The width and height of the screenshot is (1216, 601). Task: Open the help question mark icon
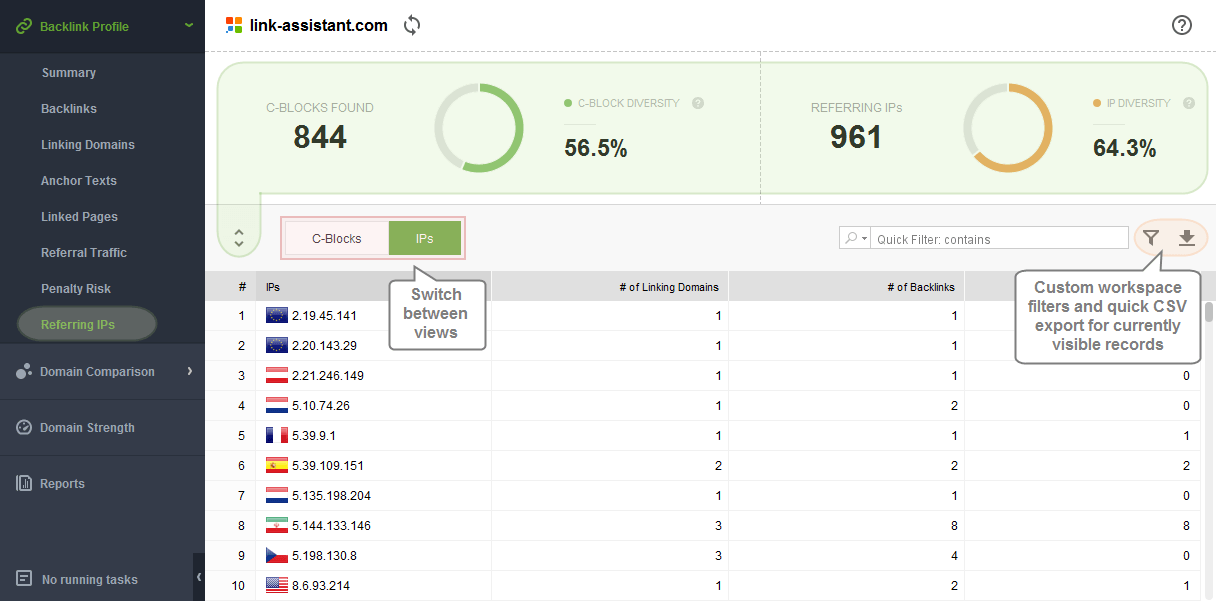point(1182,26)
